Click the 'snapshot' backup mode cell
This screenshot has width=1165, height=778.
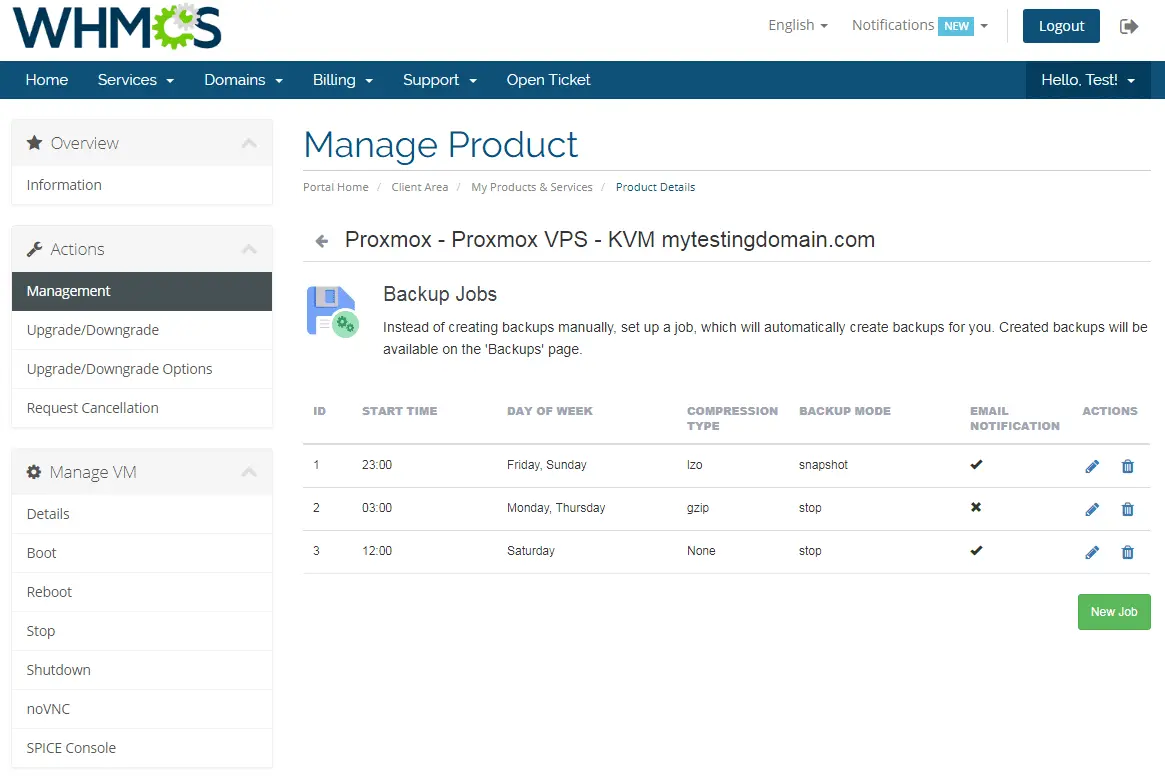click(823, 465)
